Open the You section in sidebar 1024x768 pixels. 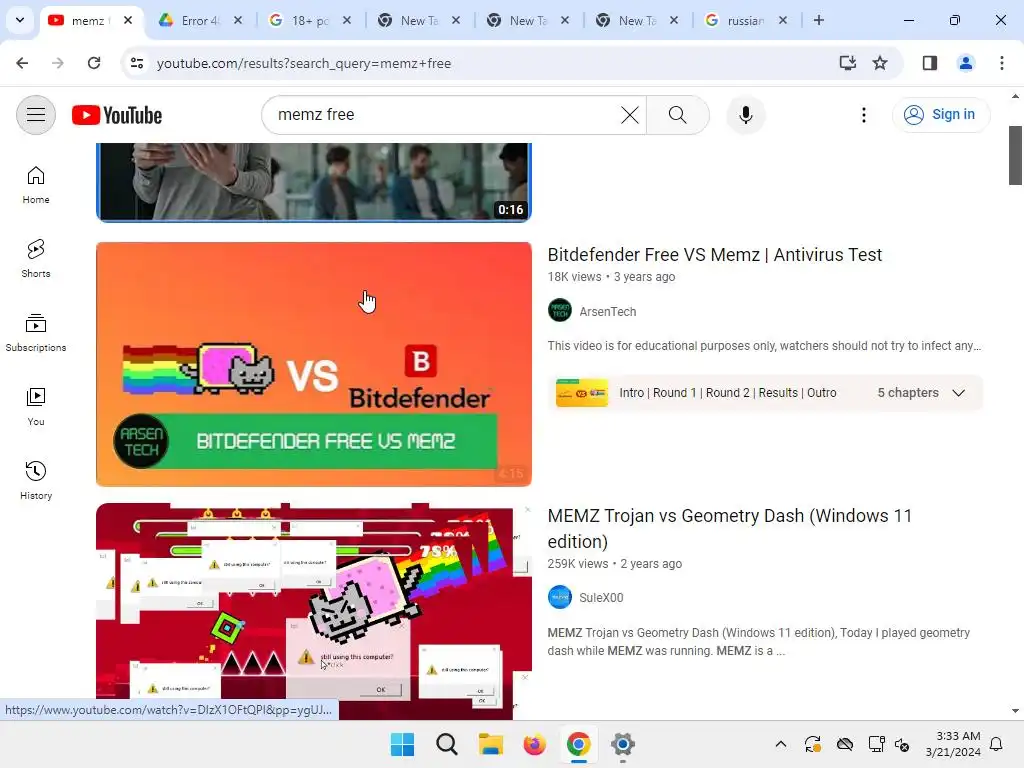tap(36, 406)
